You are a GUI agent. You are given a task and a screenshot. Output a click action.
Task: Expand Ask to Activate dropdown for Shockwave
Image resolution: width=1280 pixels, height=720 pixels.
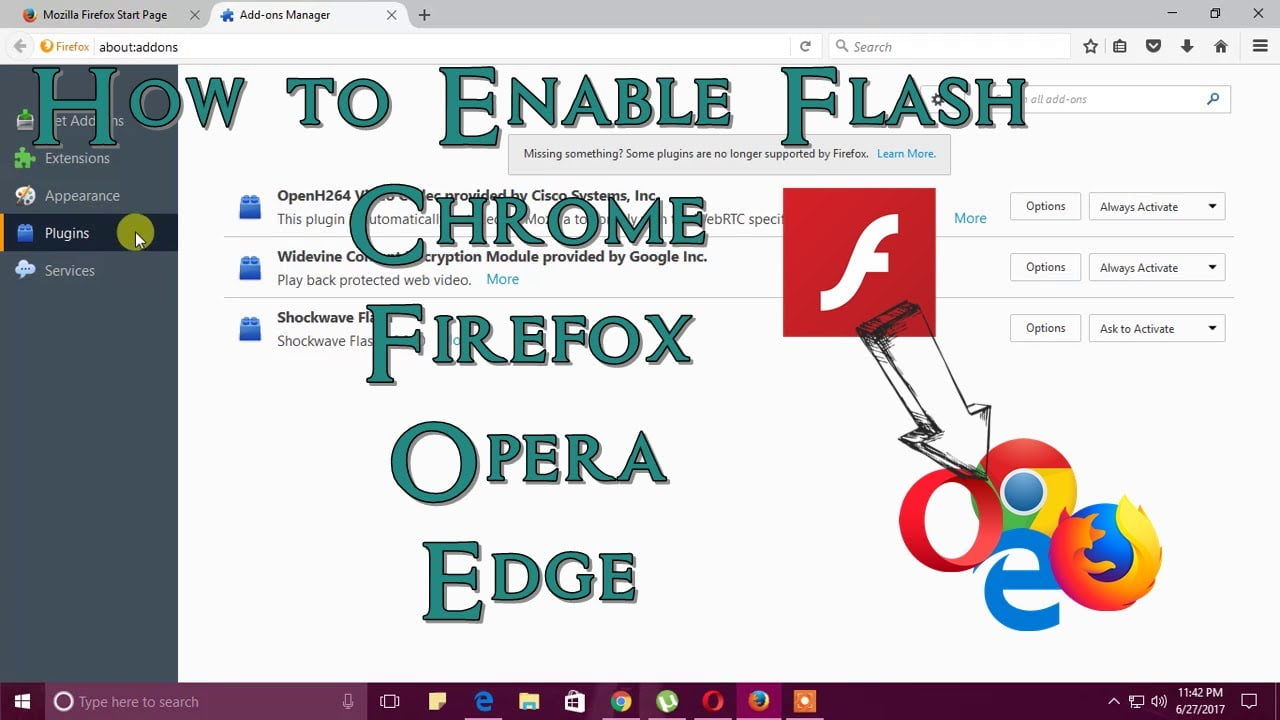coord(1156,329)
